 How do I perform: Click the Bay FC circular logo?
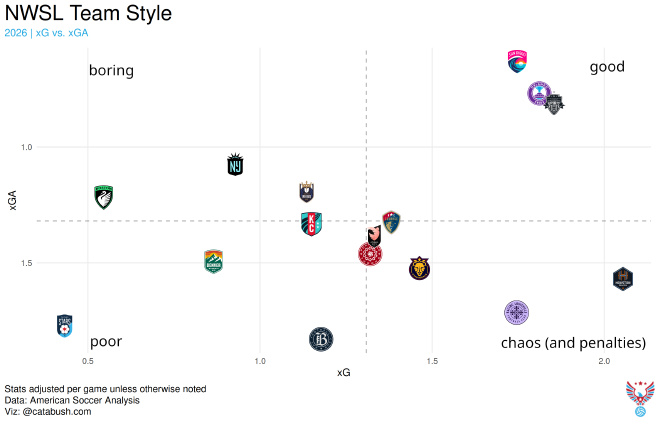pos(320,340)
